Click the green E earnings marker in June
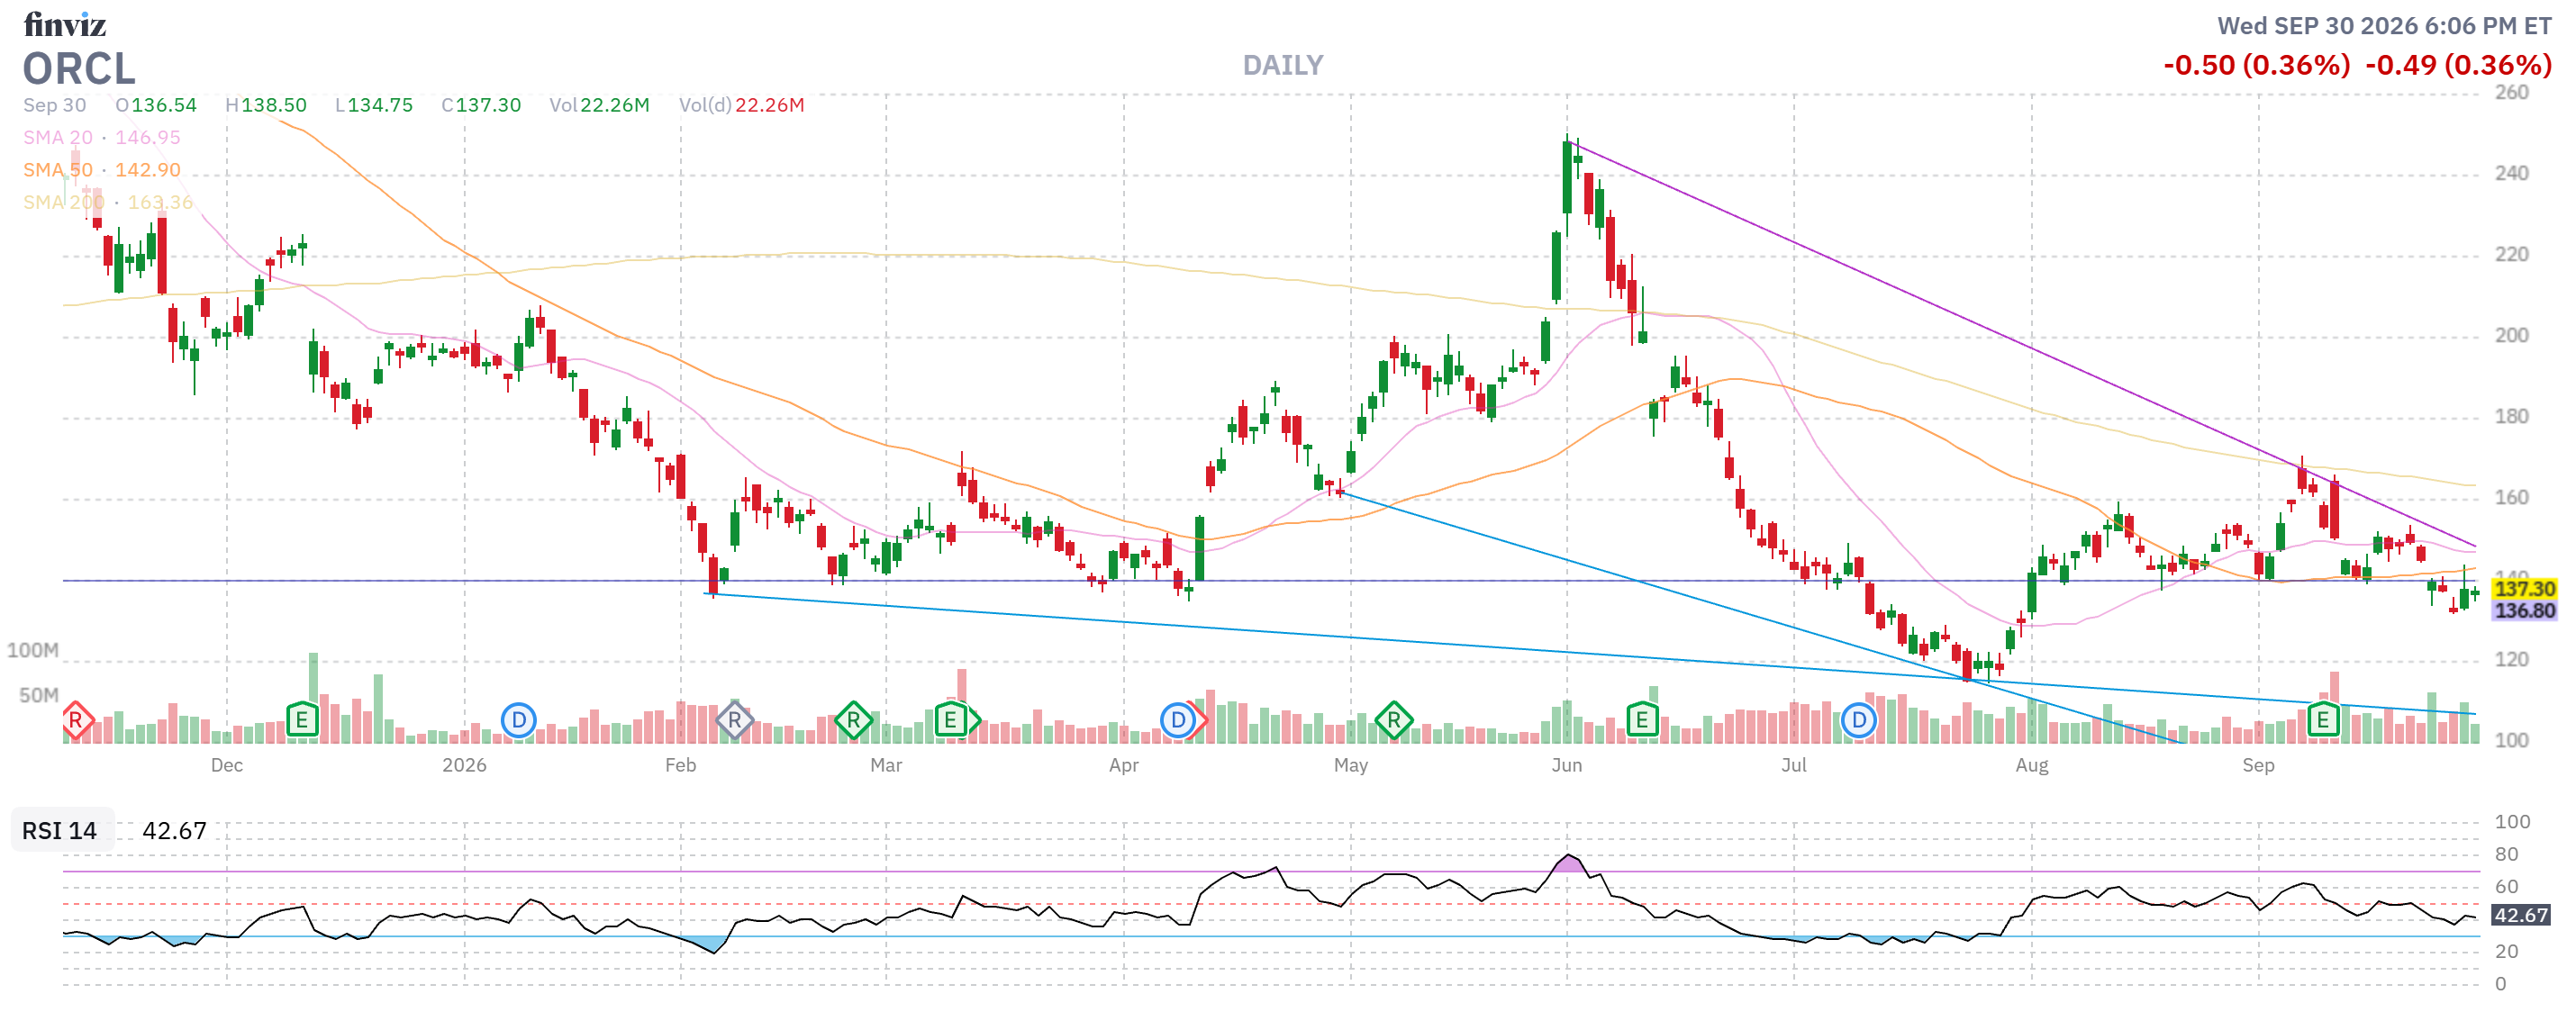 1642,720
